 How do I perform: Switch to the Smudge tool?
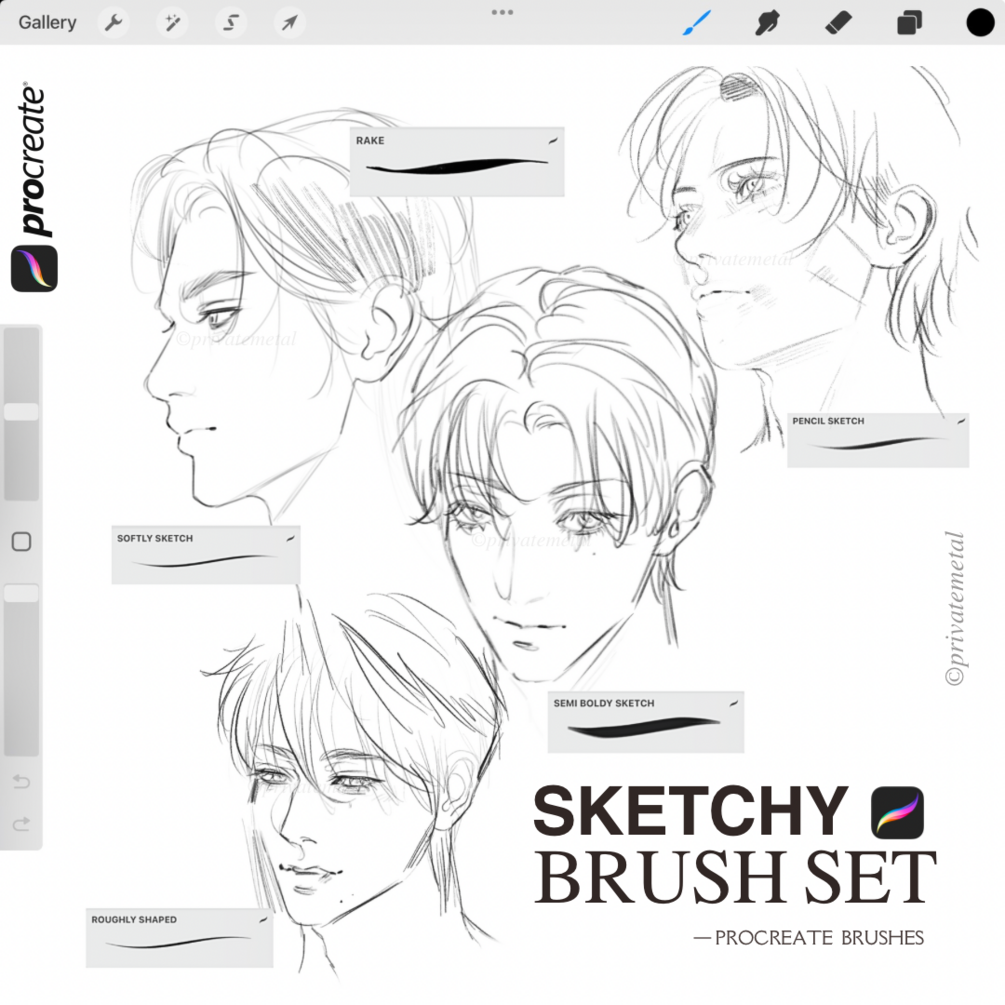pos(768,22)
